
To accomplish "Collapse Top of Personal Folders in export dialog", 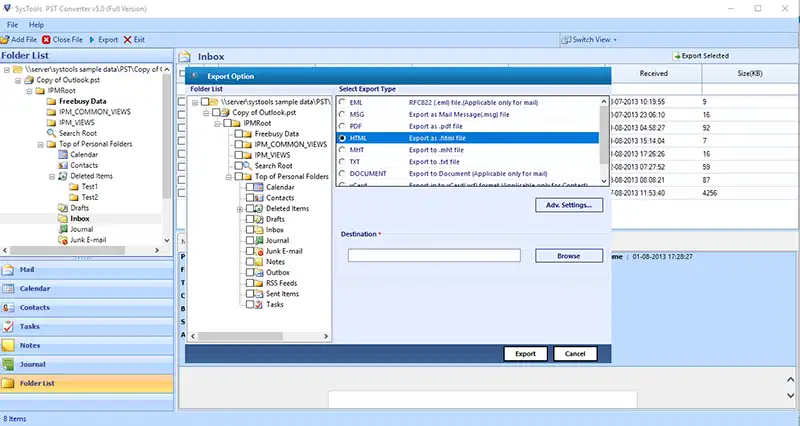I will point(229,177).
